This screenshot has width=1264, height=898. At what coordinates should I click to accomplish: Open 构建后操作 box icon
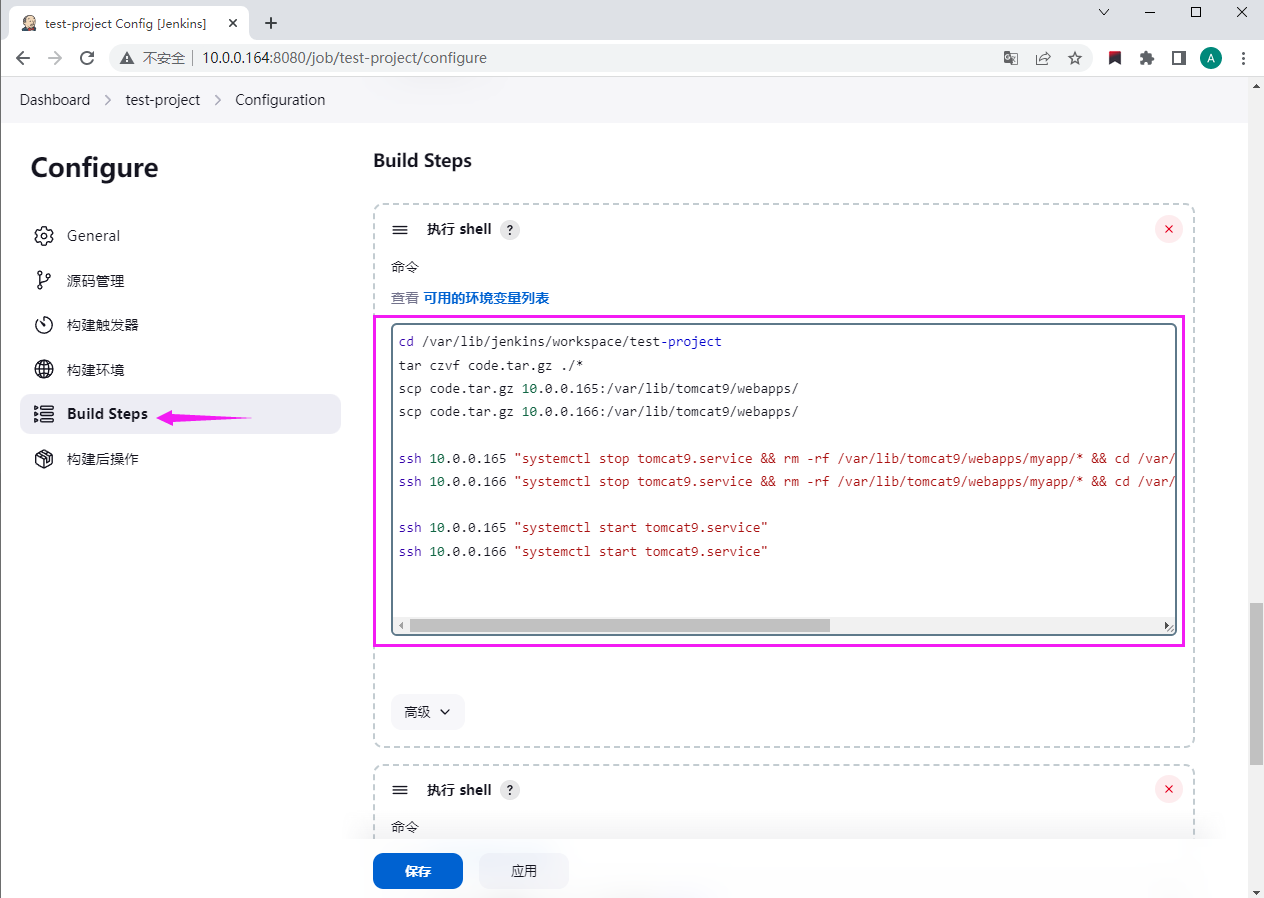44,459
